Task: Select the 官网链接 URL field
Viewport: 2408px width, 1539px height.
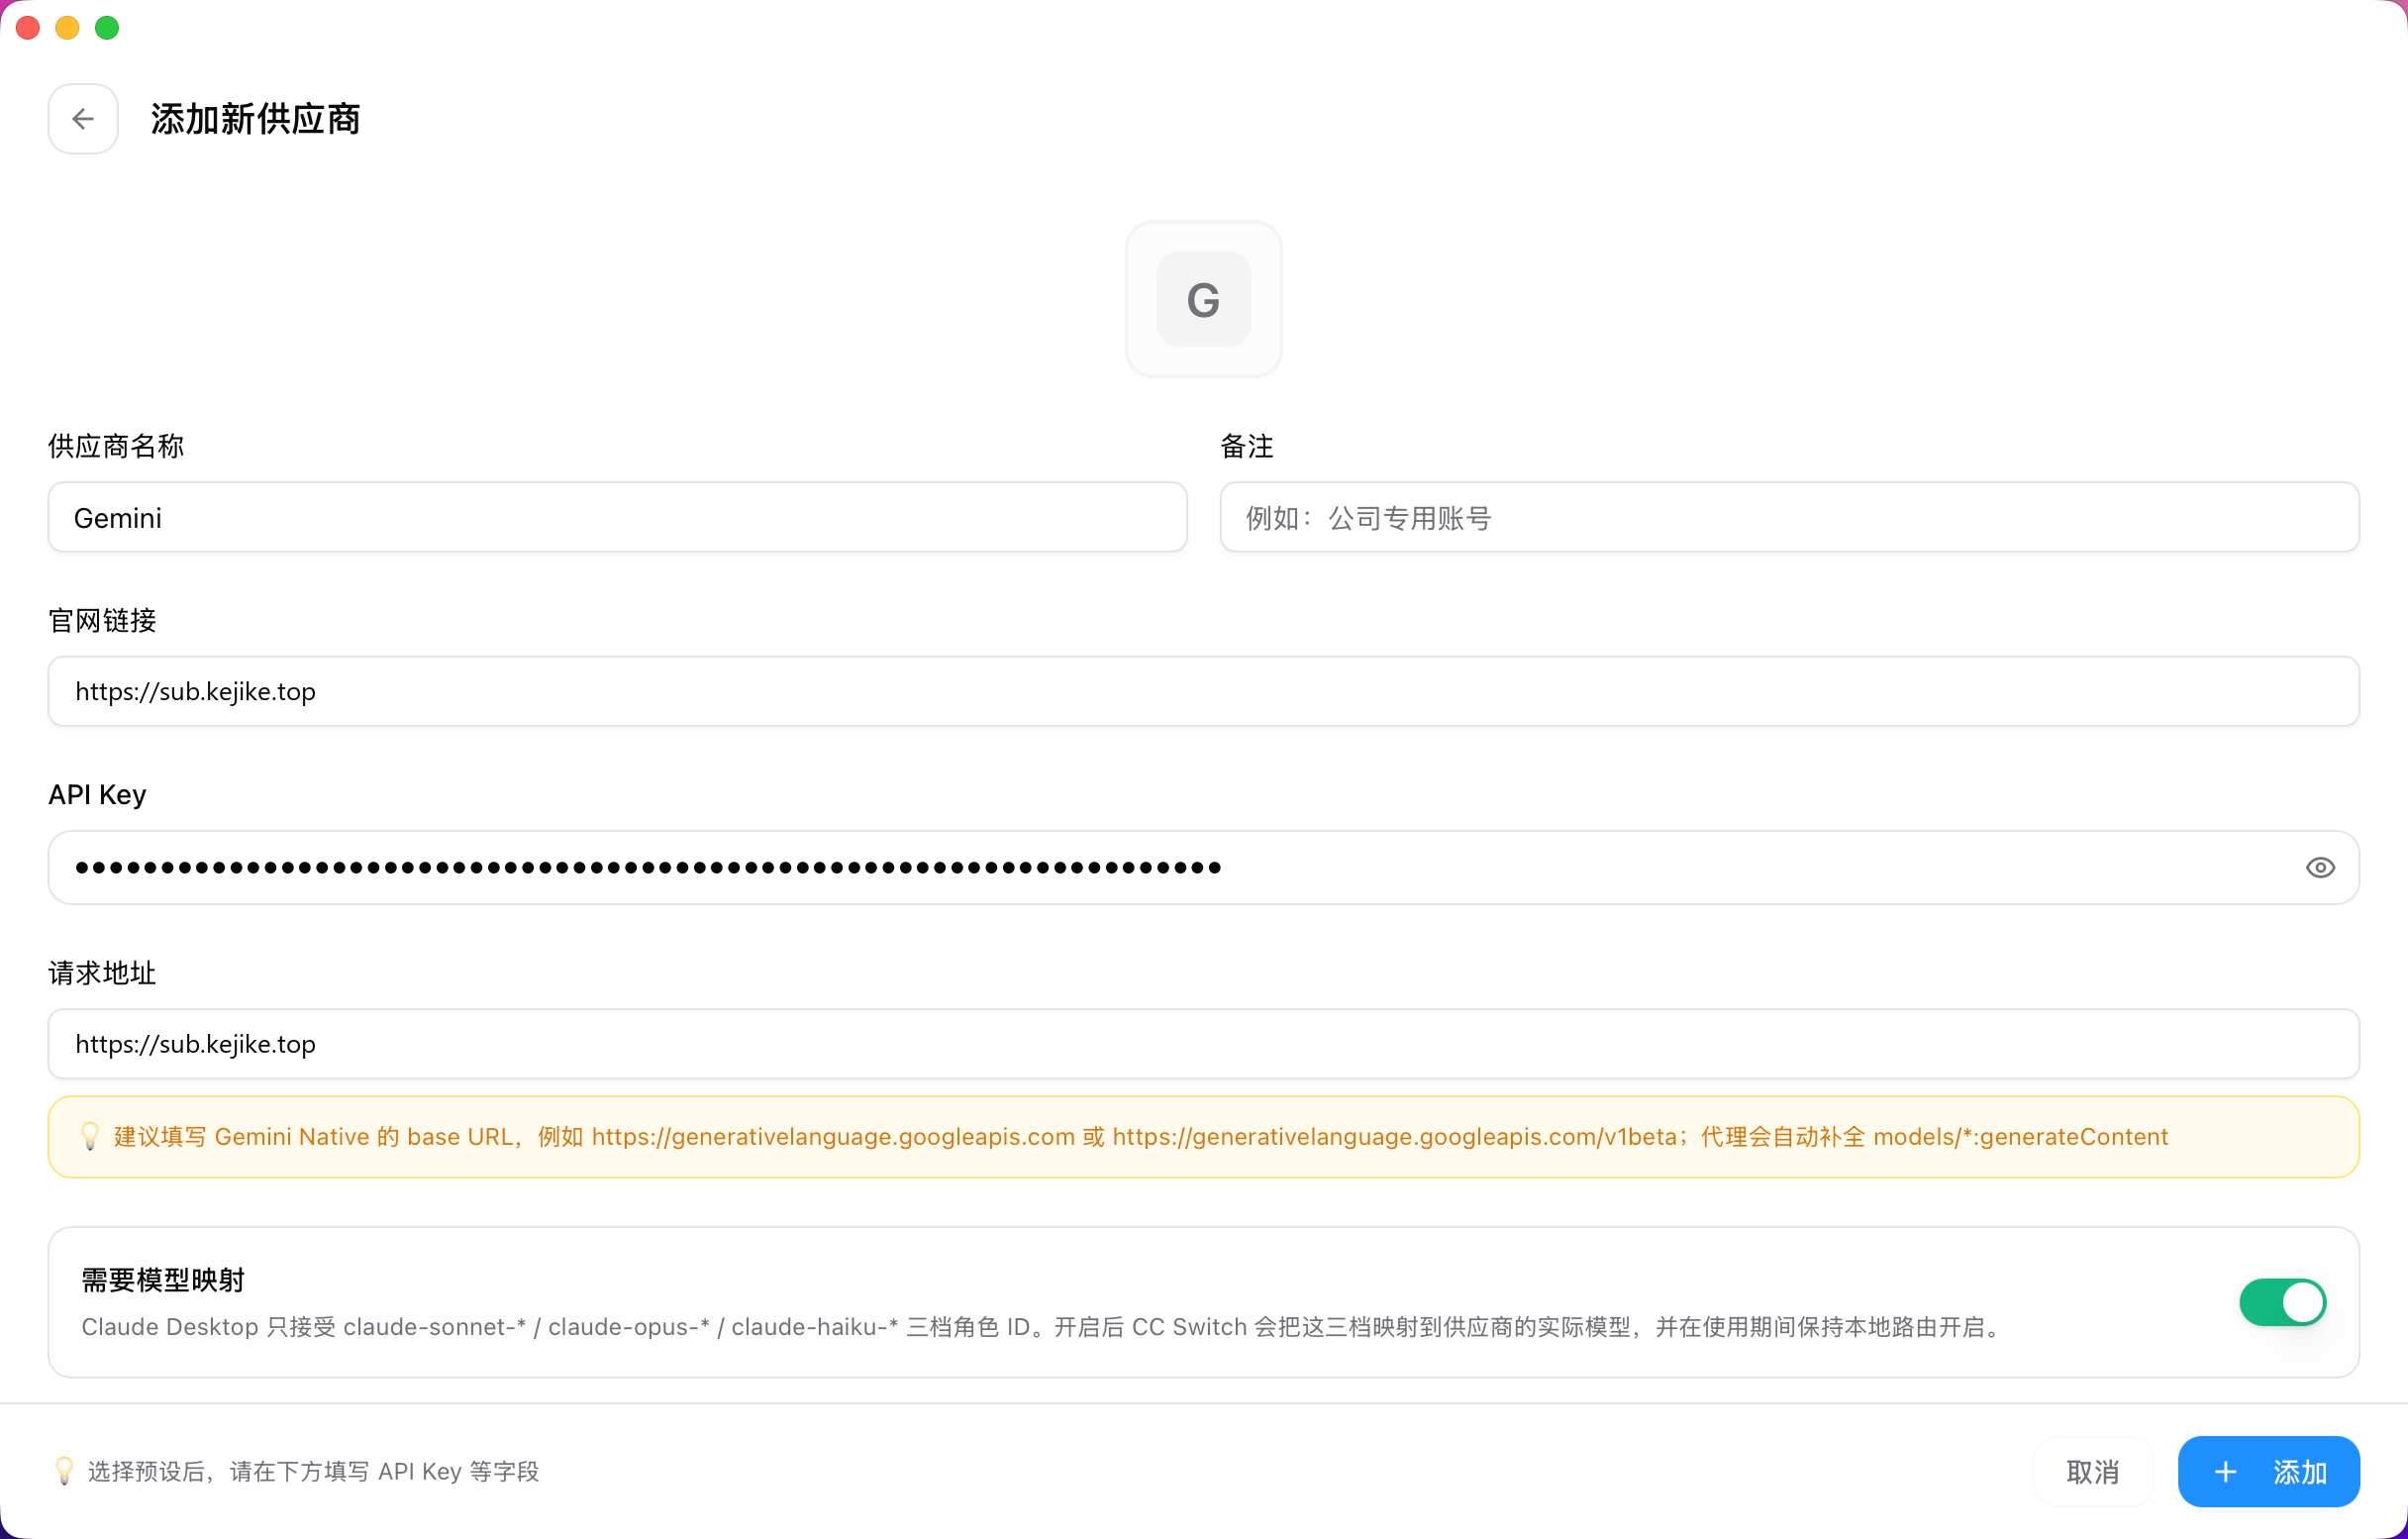Action: pyautogui.click(x=1203, y=691)
